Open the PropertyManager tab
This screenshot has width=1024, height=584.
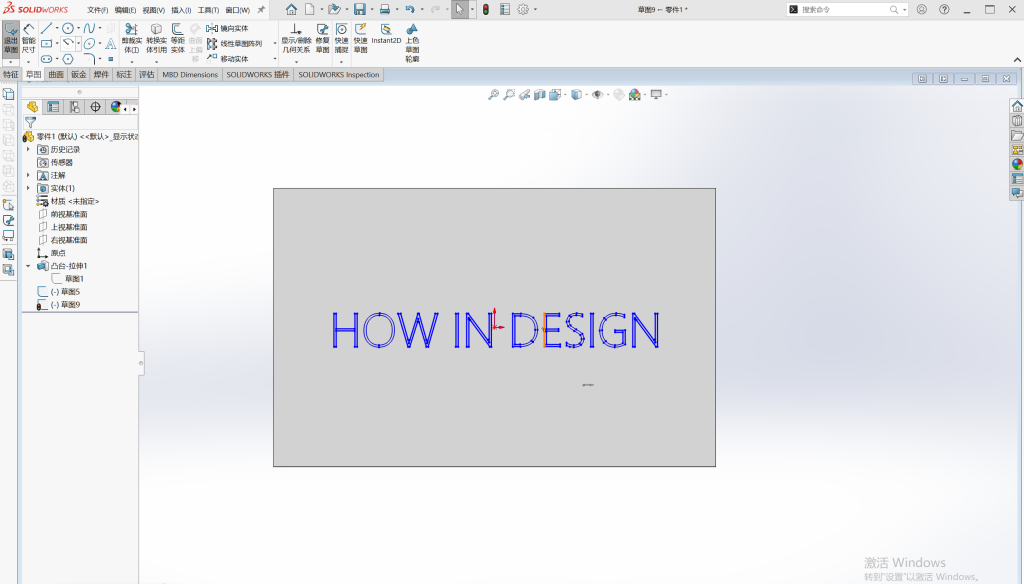(54, 107)
